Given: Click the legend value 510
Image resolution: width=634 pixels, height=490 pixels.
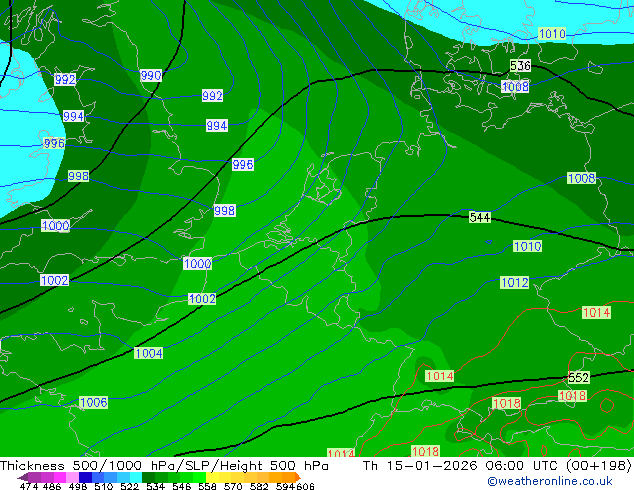Looking at the screenshot, I should click(104, 486).
